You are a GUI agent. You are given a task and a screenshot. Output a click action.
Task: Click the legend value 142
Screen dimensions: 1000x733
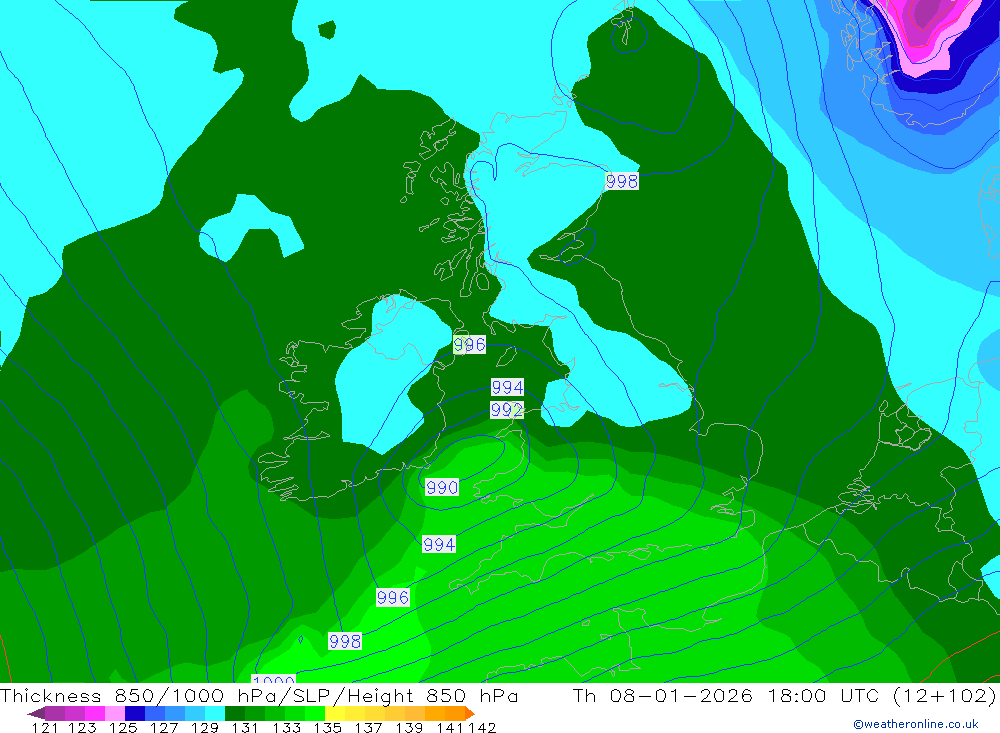click(x=482, y=727)
